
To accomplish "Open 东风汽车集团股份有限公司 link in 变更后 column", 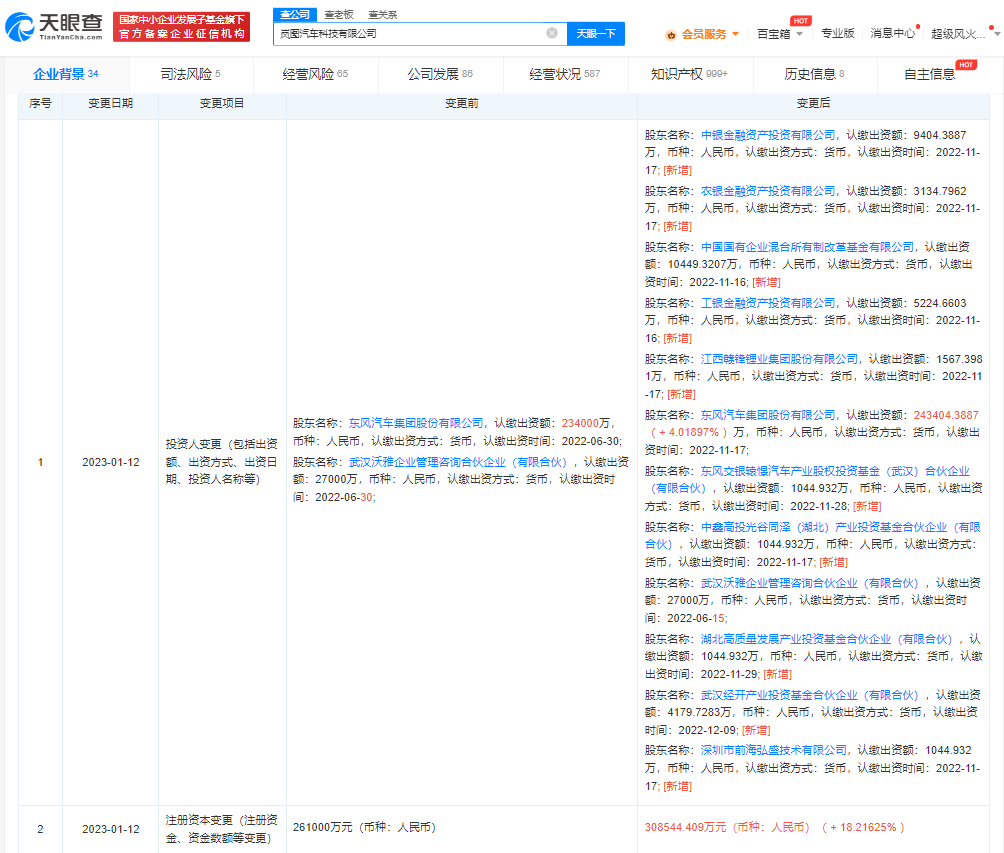I will pos(768,415).
